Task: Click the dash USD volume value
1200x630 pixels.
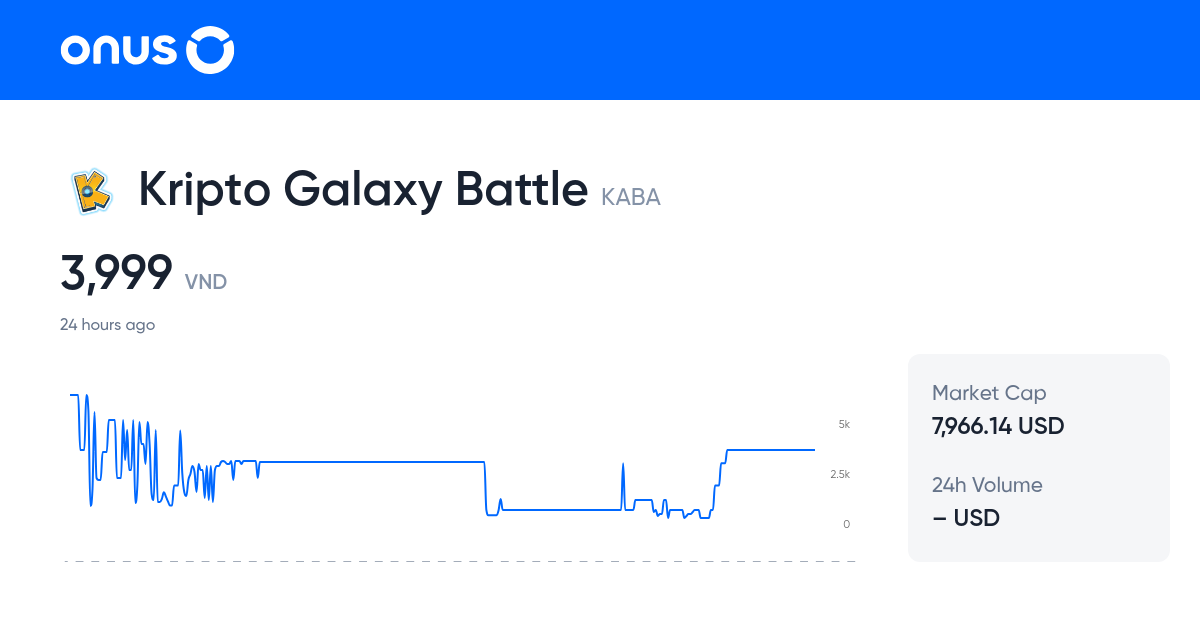Action: (966, 518)
